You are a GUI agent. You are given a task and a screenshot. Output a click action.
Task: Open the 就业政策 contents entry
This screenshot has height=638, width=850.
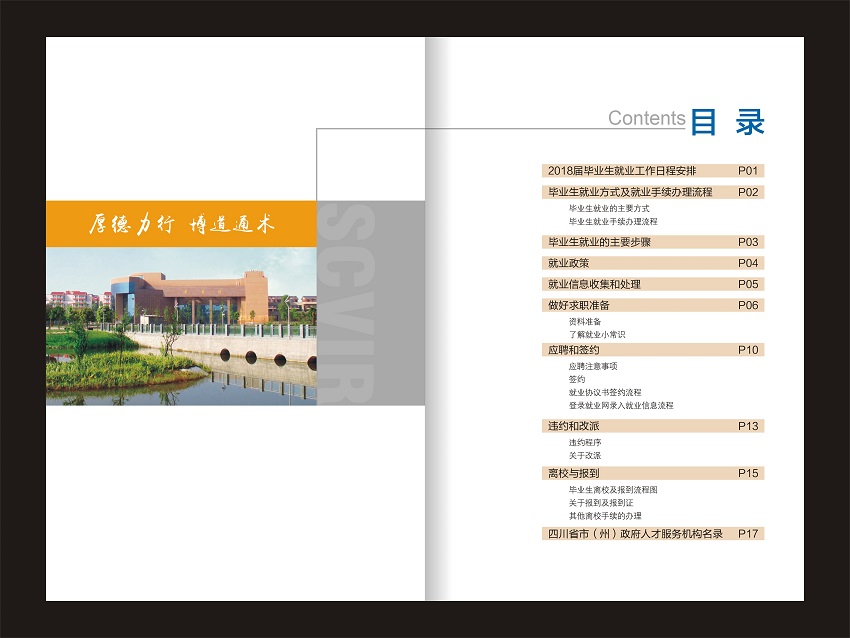click(568, 263)
